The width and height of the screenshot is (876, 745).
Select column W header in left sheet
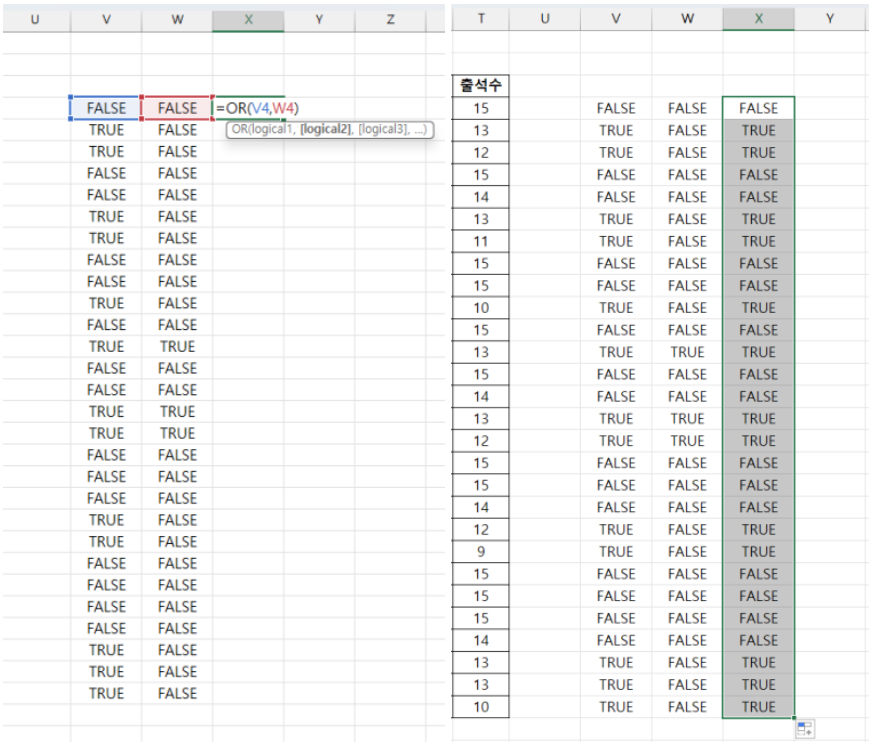coord(177,20)
